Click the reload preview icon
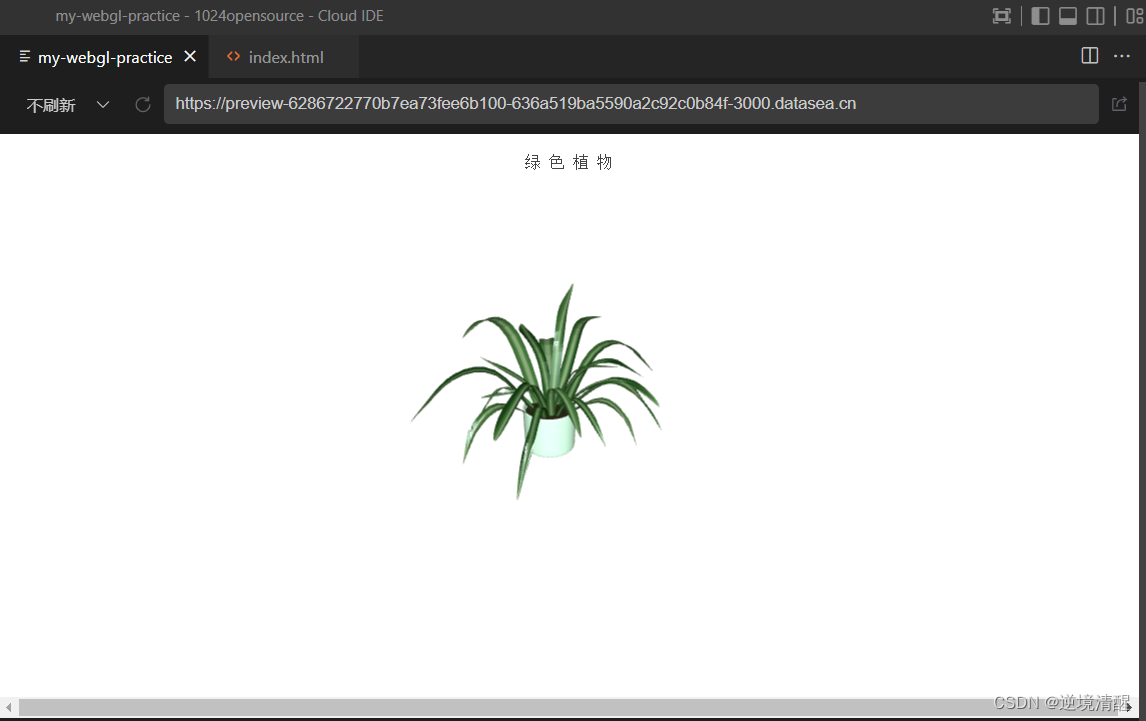1146x721 pixels. (142, 104)
